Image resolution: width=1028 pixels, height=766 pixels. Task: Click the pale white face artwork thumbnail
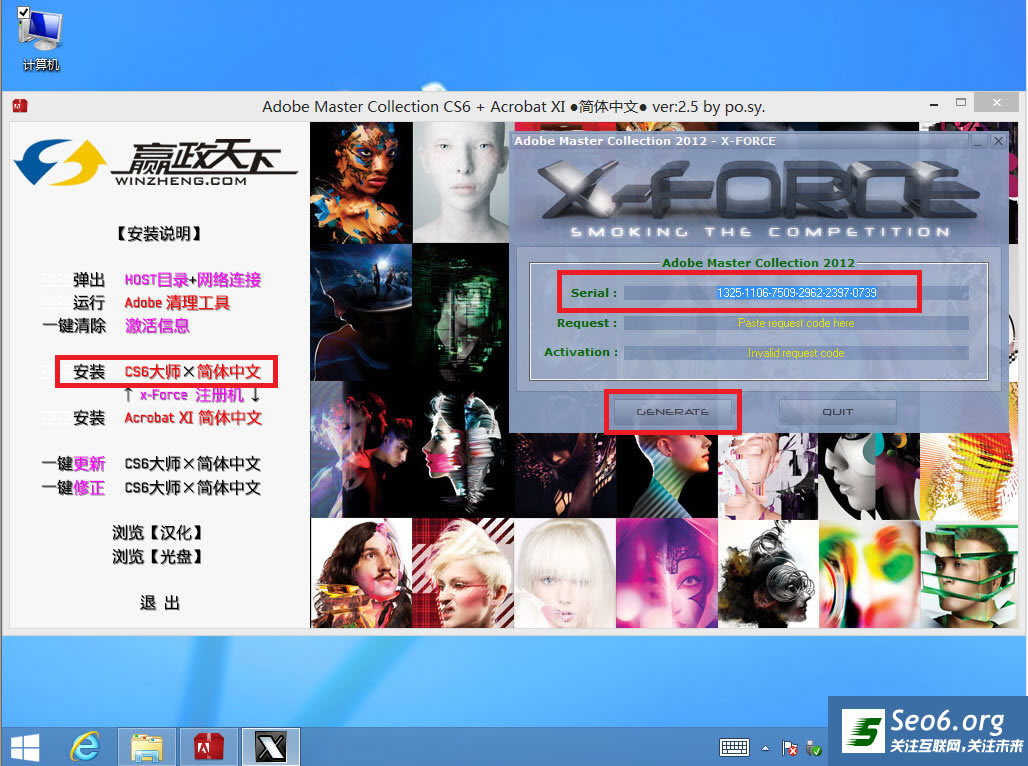461,183
